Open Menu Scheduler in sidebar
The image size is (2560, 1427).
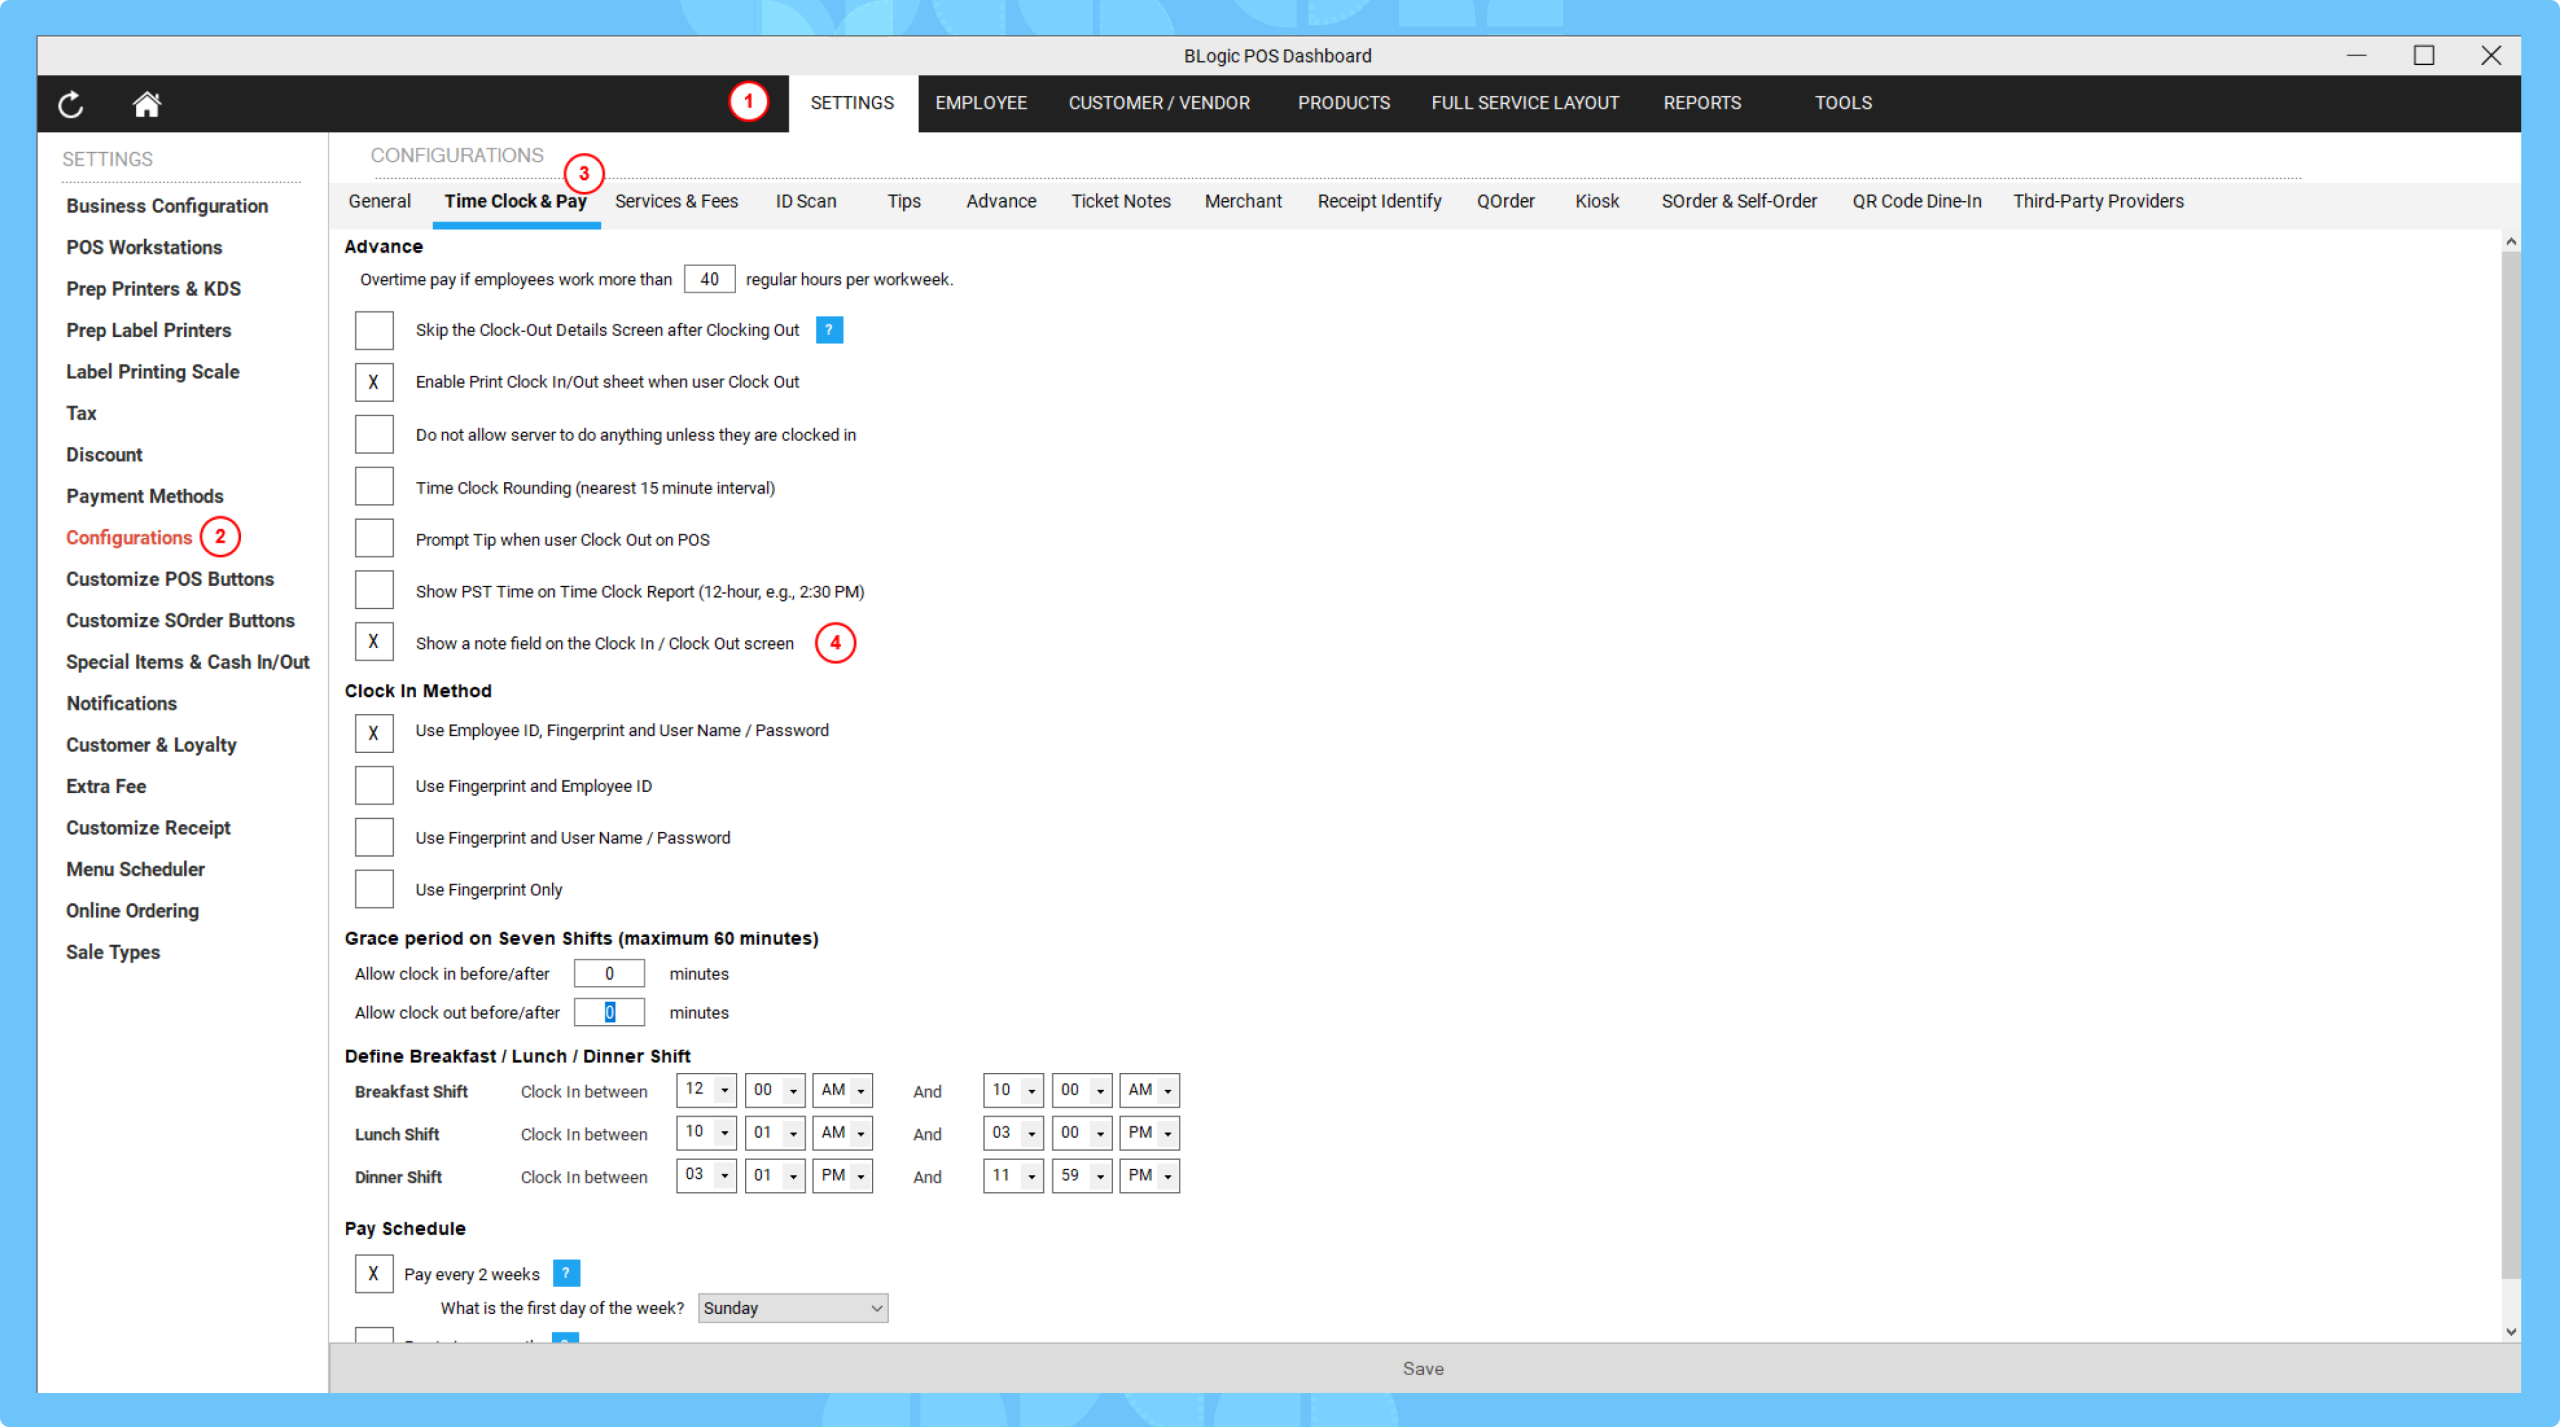[136, 870]
